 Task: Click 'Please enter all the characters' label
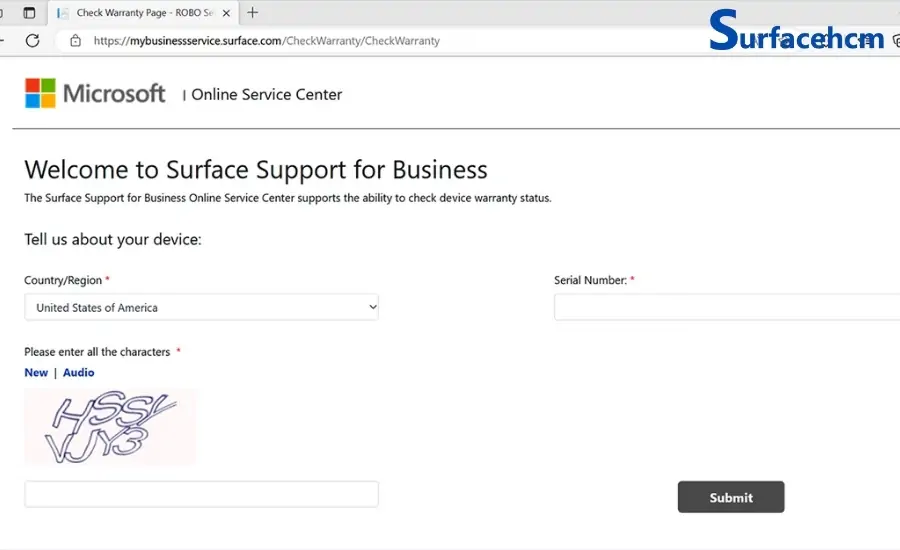(97, 352)
